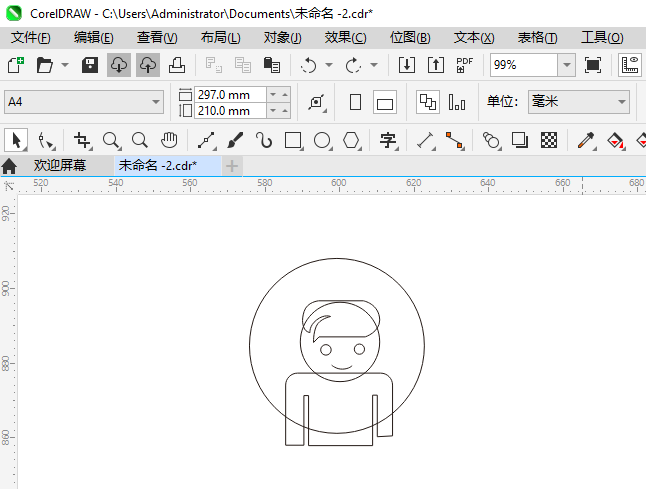Add a new document with plus tab
Viewport: 646px width, 489px height.
[x=232, y=166]
